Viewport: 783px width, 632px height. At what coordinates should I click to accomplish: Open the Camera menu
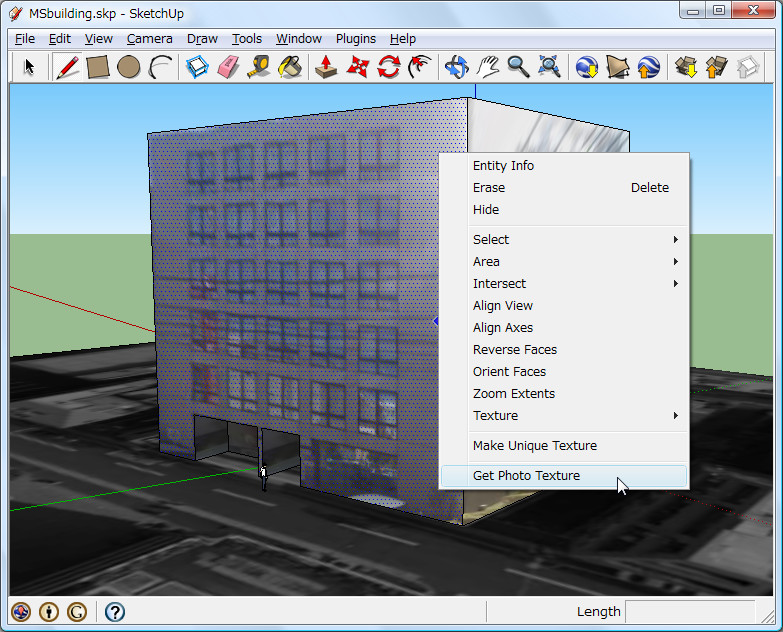pyautogui.click(x=149, y=38)
